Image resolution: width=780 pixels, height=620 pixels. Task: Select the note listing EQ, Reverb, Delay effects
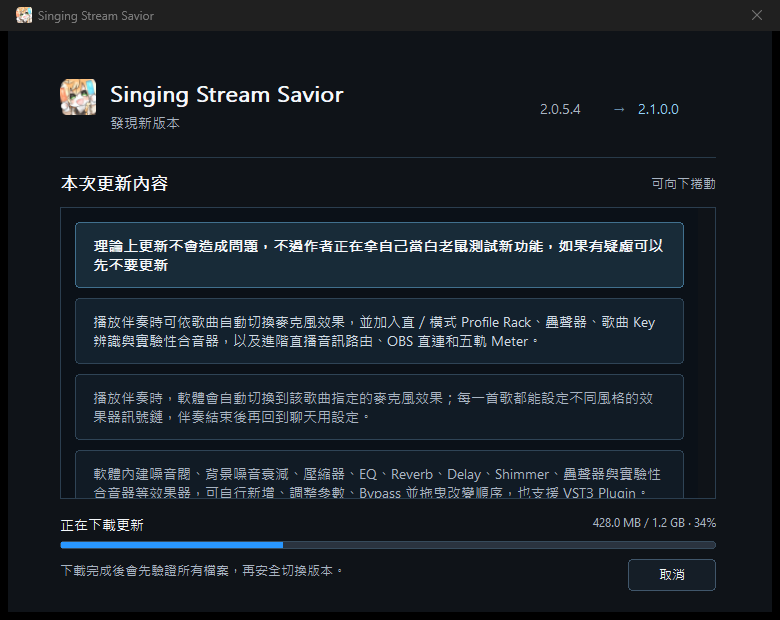click(x=379, y=475)
